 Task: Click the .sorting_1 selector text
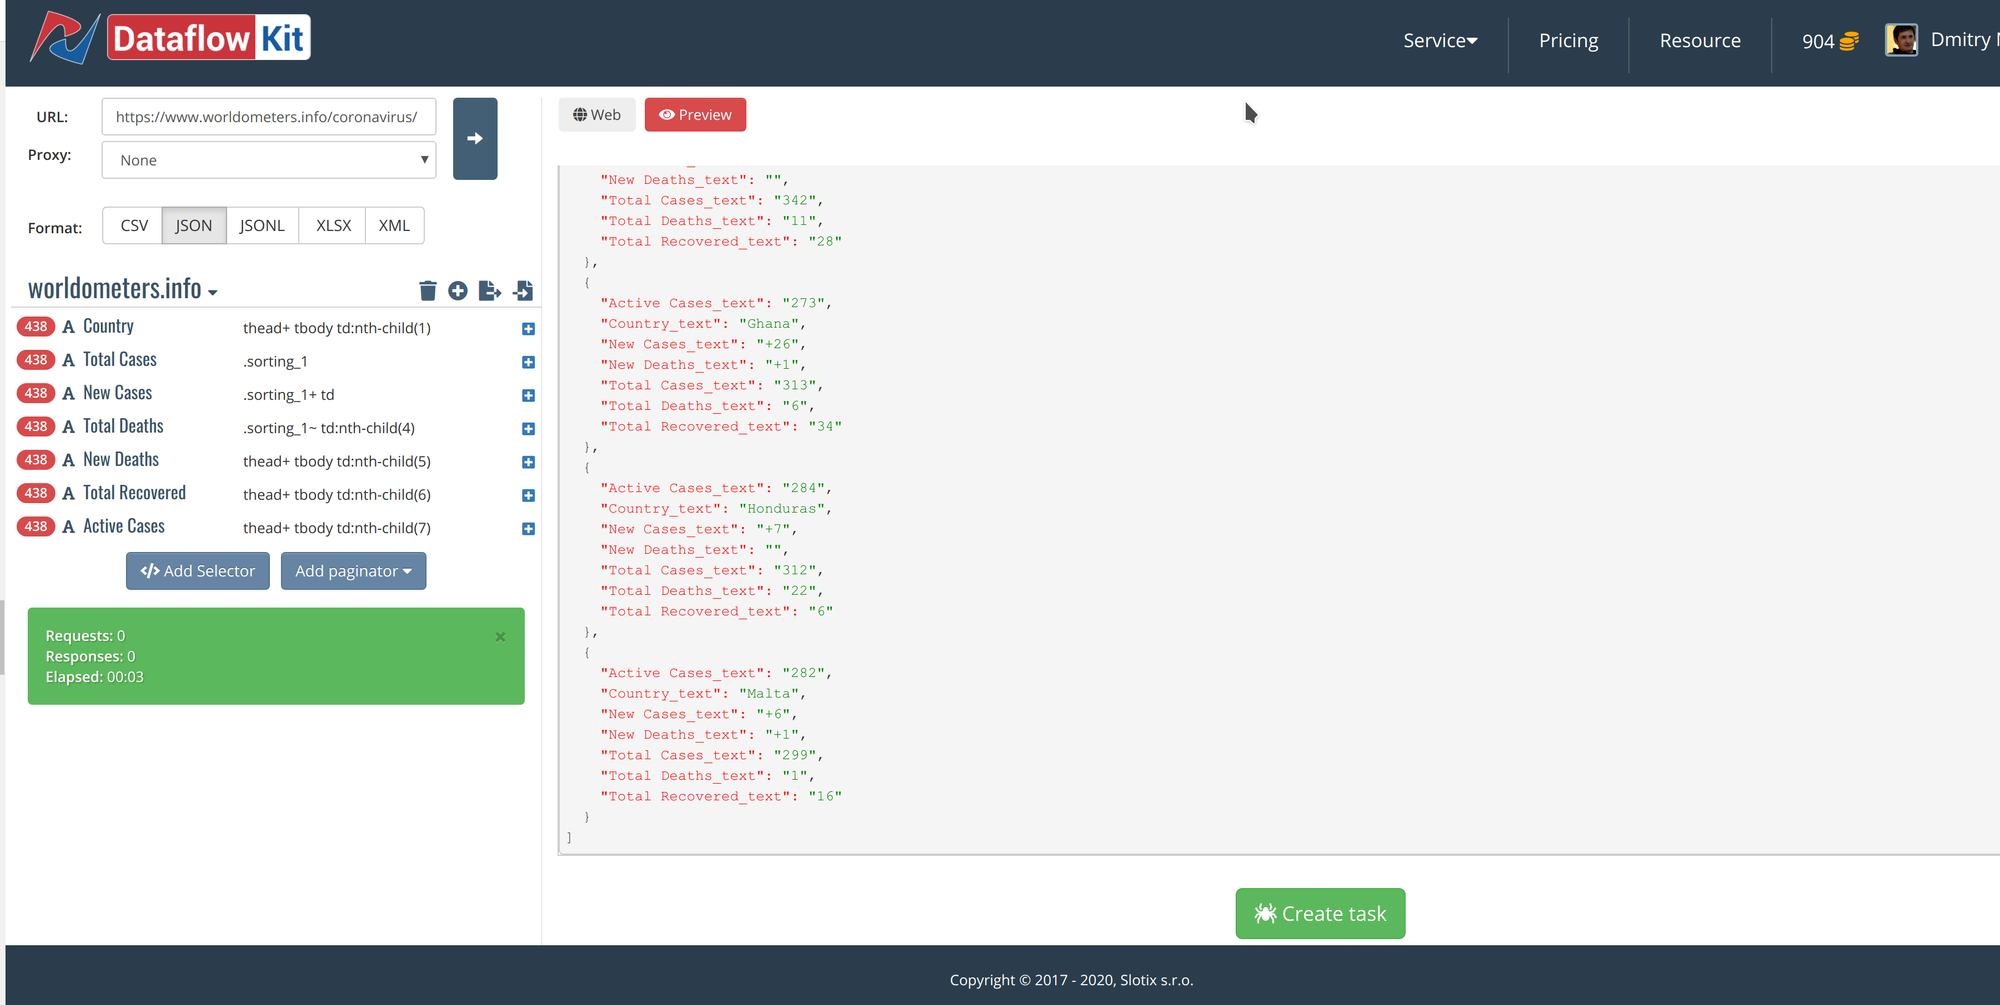click(x=275, y=361)
